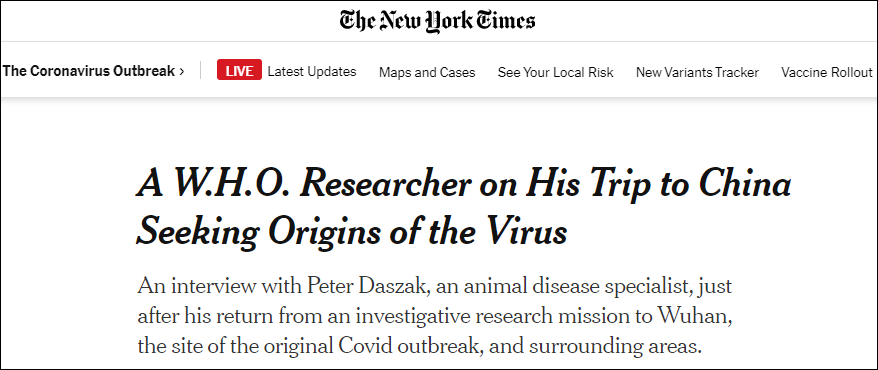Open the Vaccine Rollout link
The width and height of the screenshot is (878, 370).
pos(827,72)
